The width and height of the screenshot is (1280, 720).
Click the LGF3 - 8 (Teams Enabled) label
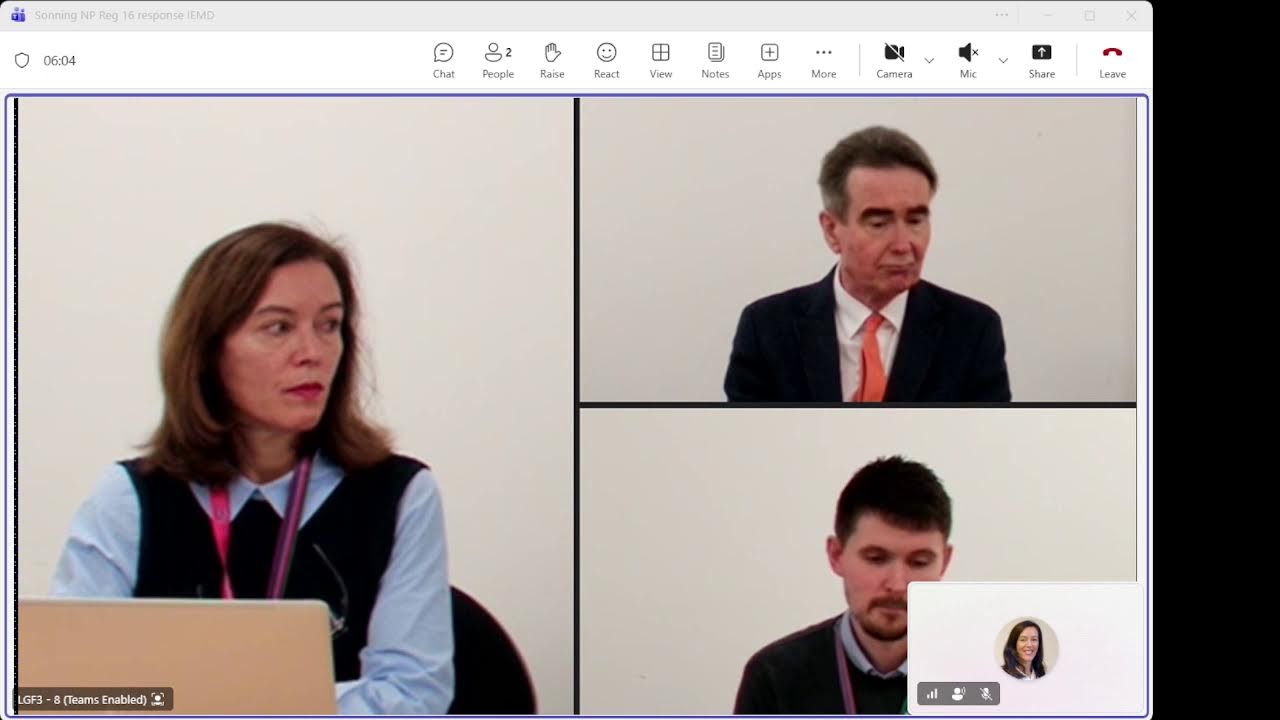pos(82,700)
